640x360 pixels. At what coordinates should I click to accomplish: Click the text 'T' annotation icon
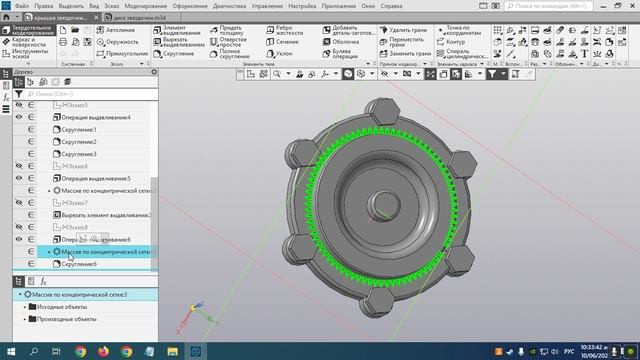click(584, 53)
